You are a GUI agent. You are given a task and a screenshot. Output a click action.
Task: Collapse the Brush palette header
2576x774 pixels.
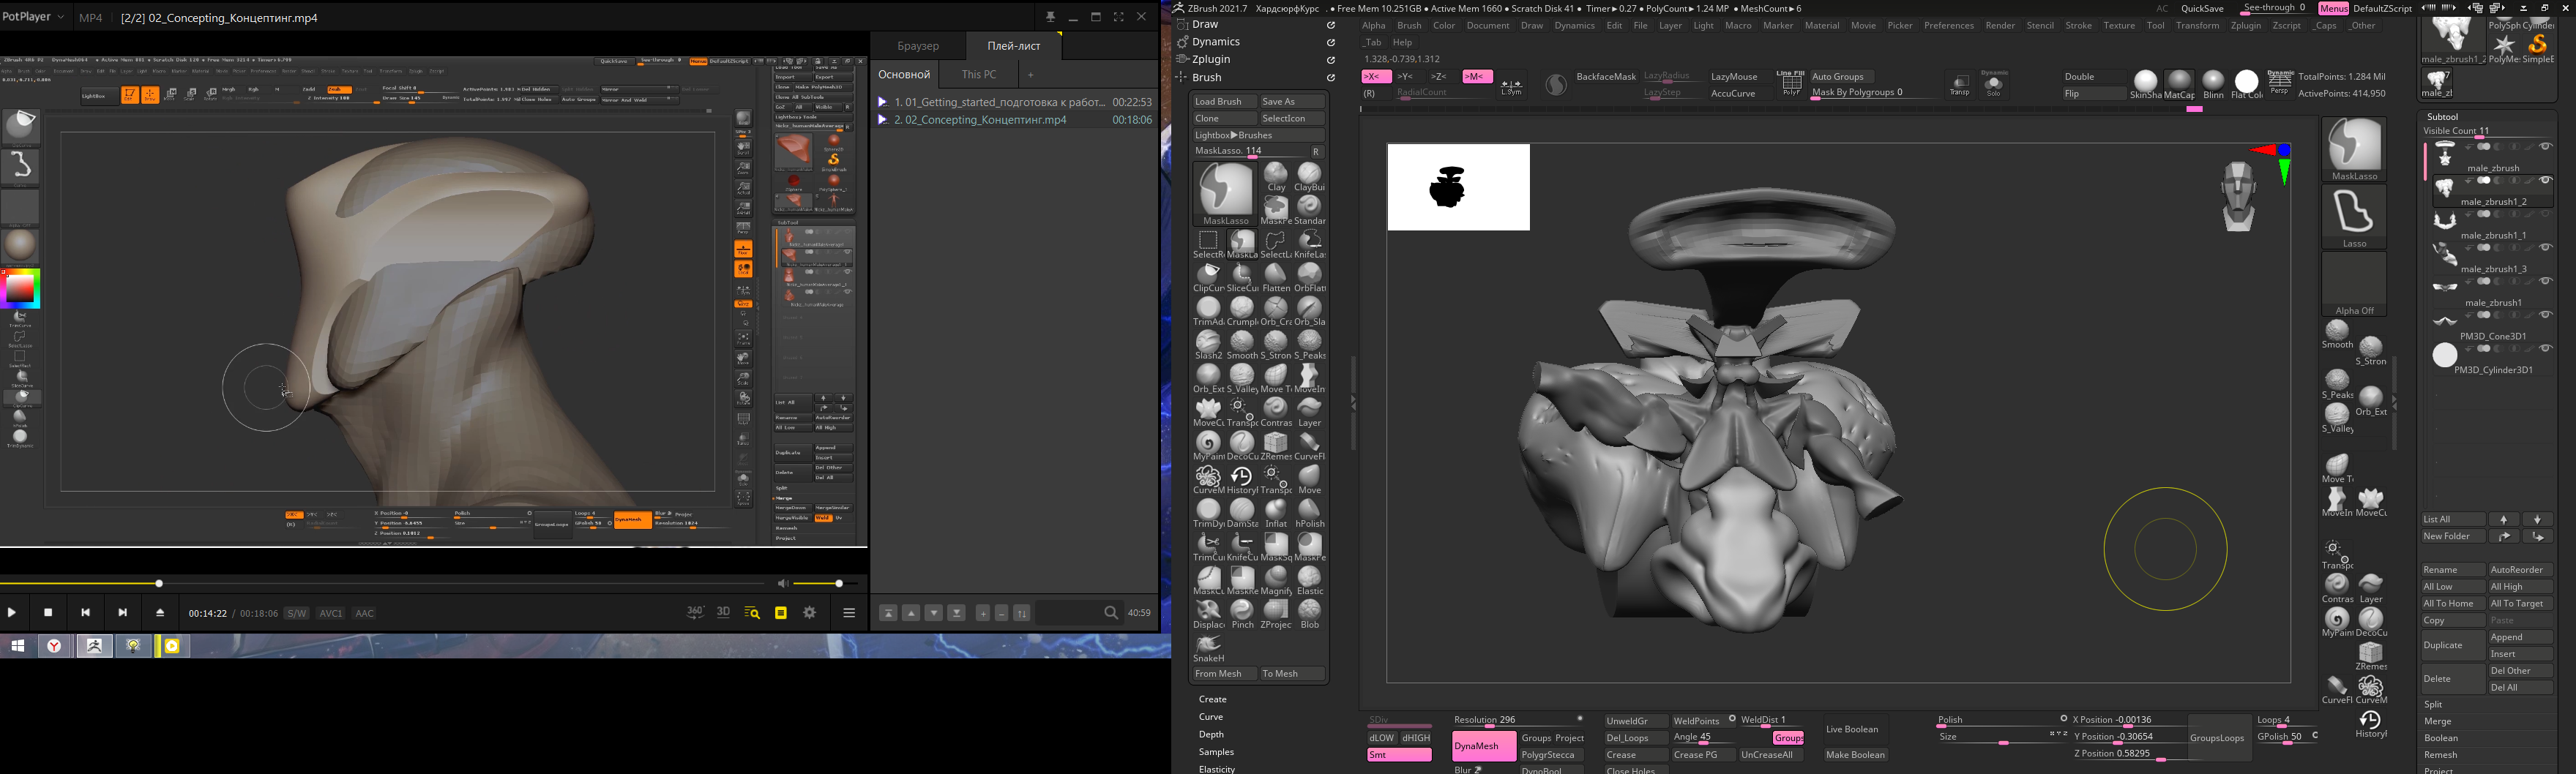pos(1206,78)
